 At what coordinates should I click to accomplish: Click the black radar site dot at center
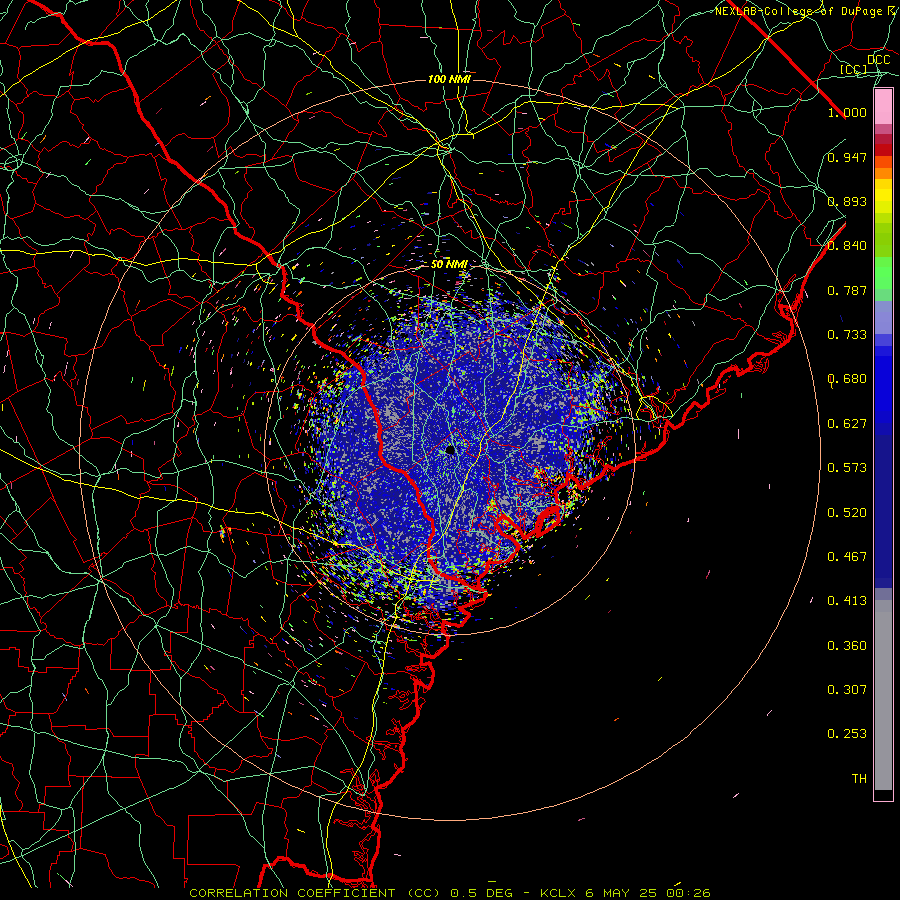click(450, 450)
